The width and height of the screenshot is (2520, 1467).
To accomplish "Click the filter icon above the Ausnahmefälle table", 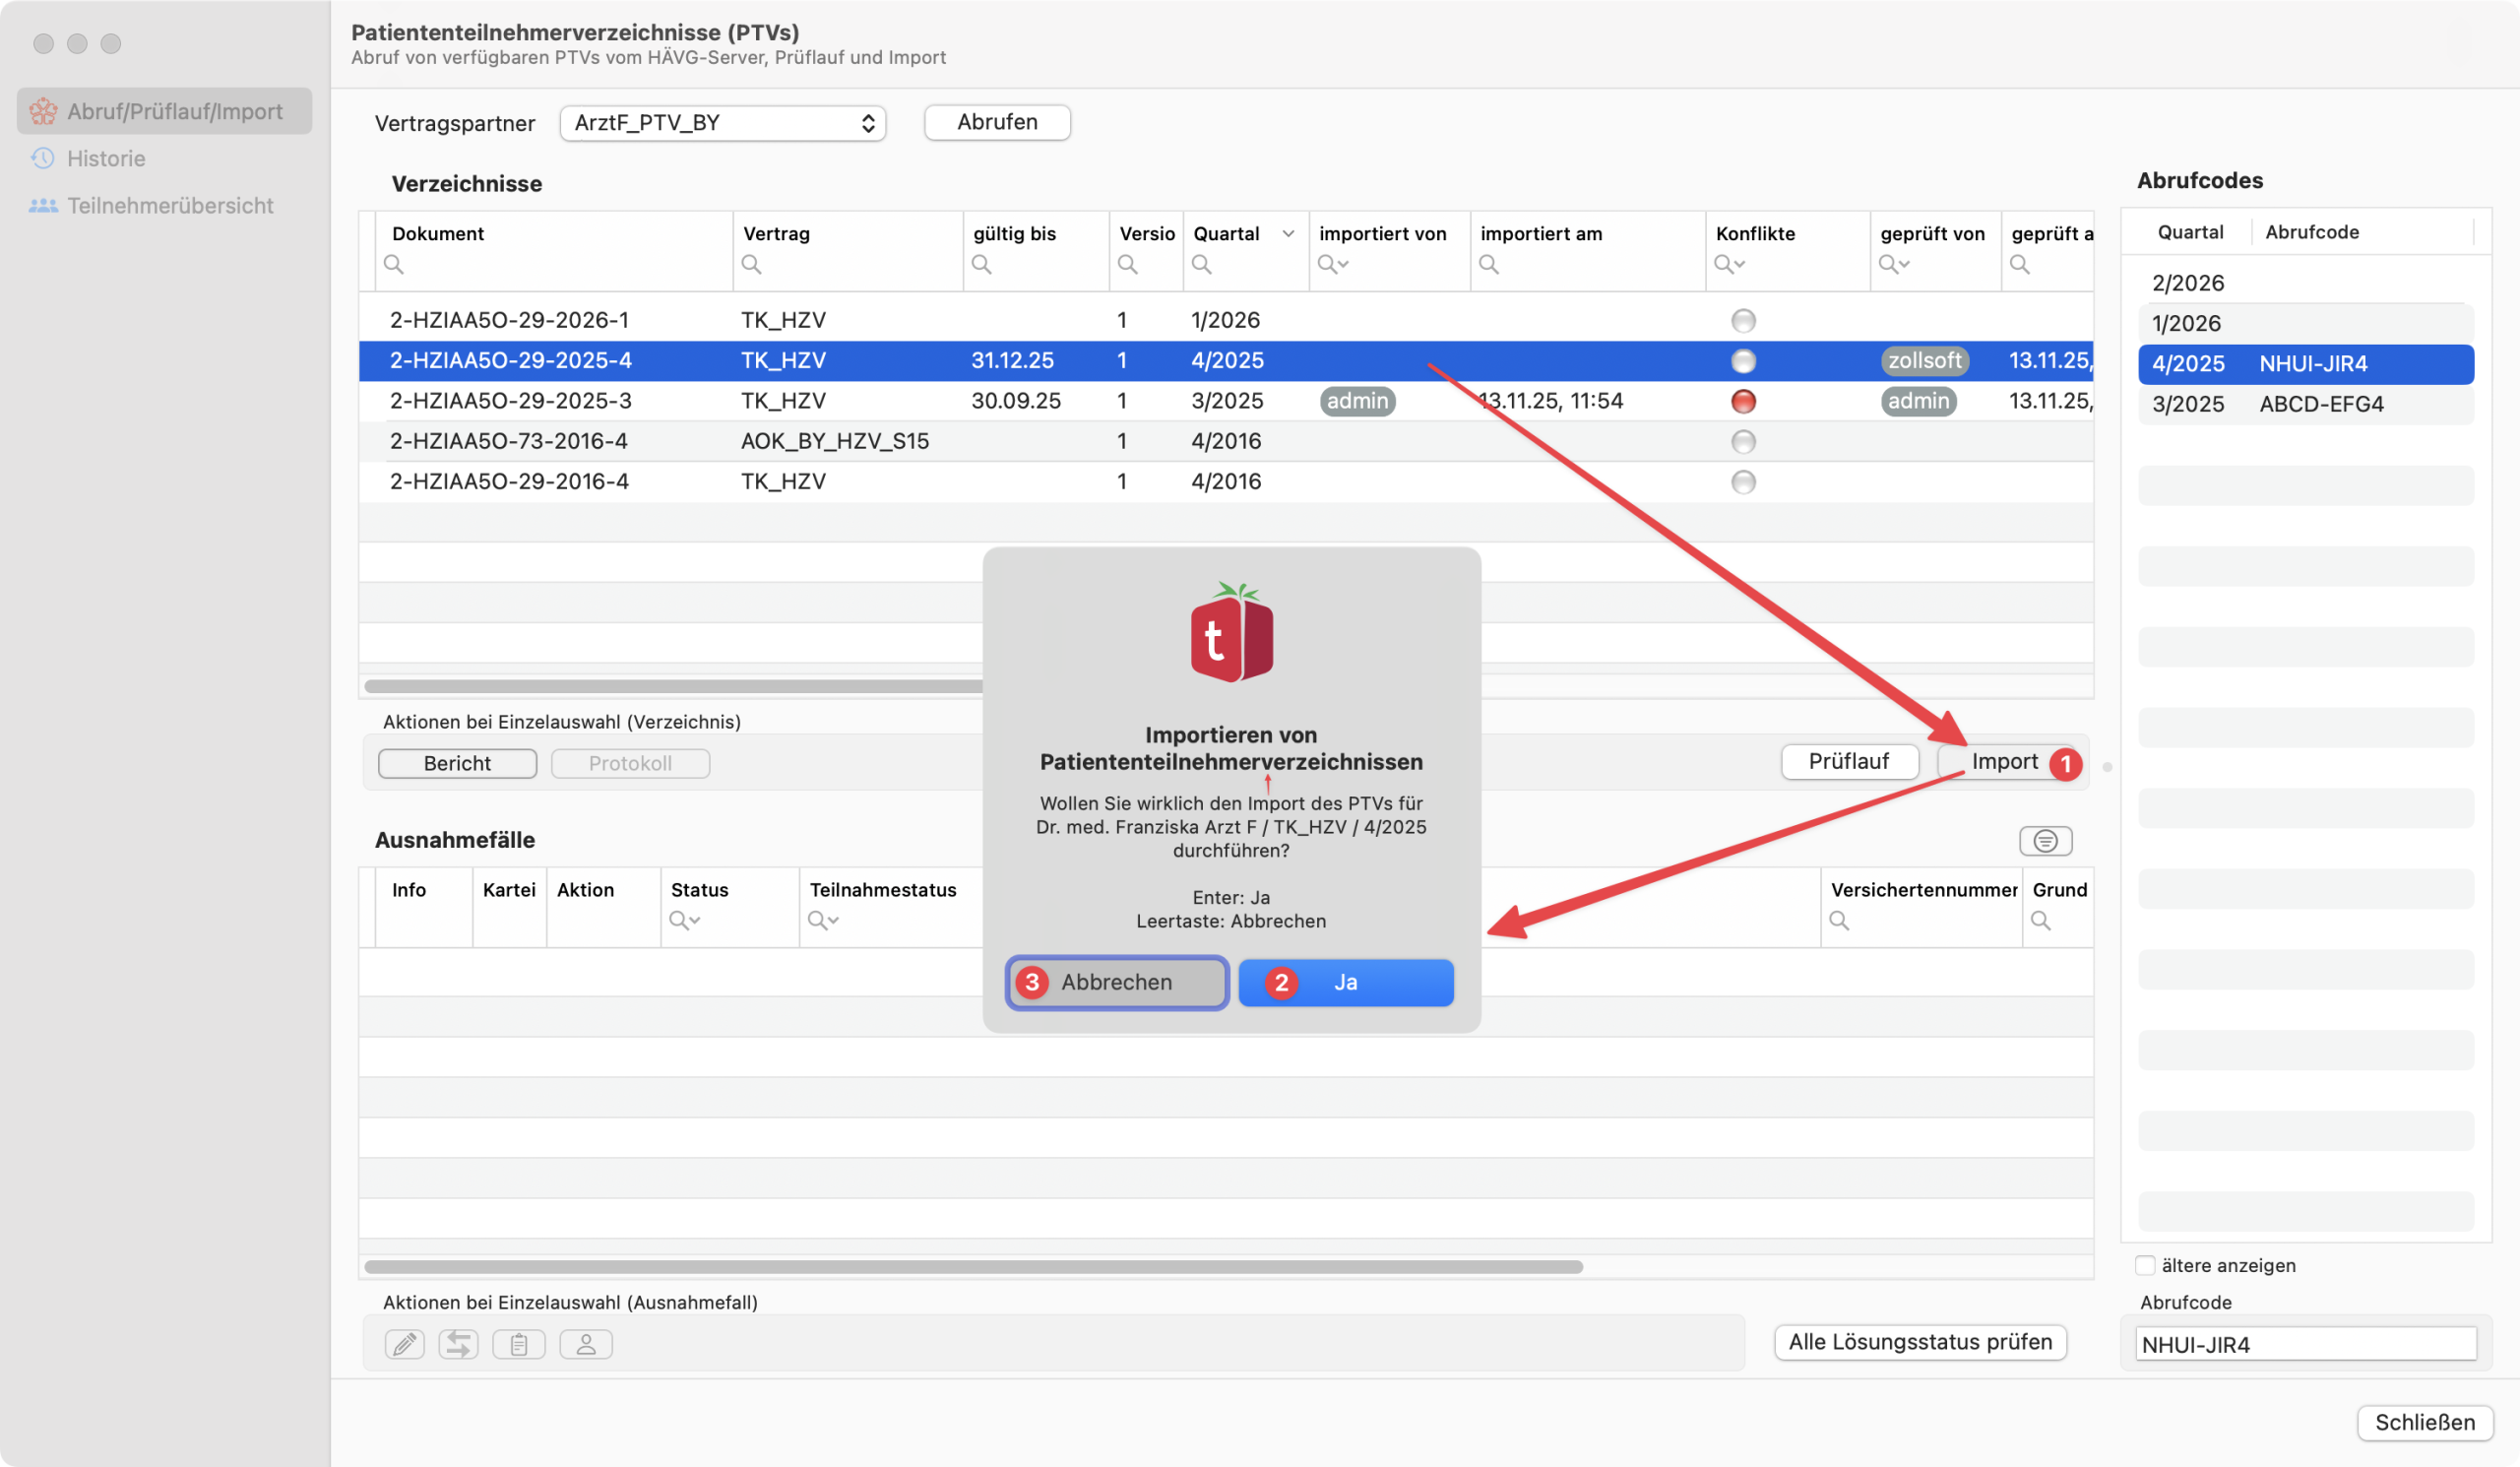I will (2045, 841).
